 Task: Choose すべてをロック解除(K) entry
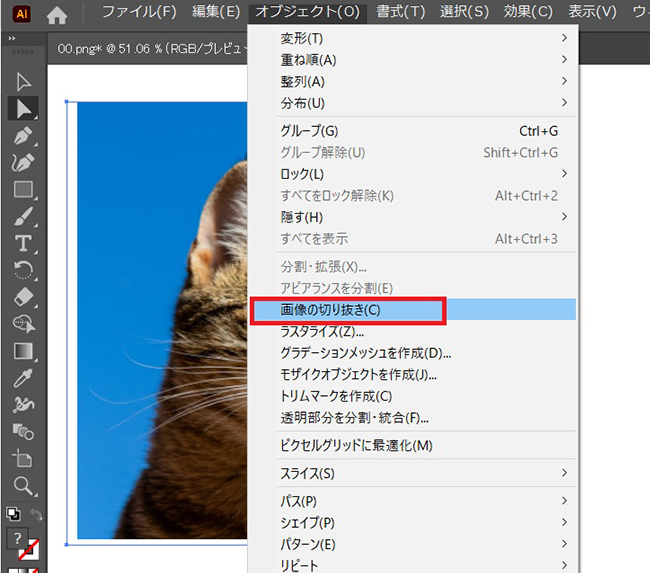(413, 195)
